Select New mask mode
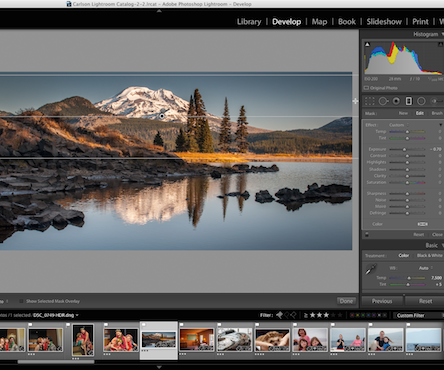This screenshot has height=370, width=444. tap(403, 113)
